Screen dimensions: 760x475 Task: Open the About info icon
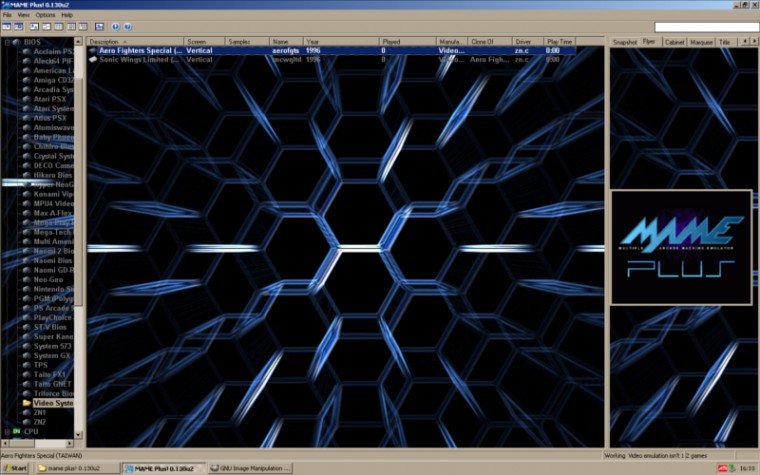[x=115, y=27]
